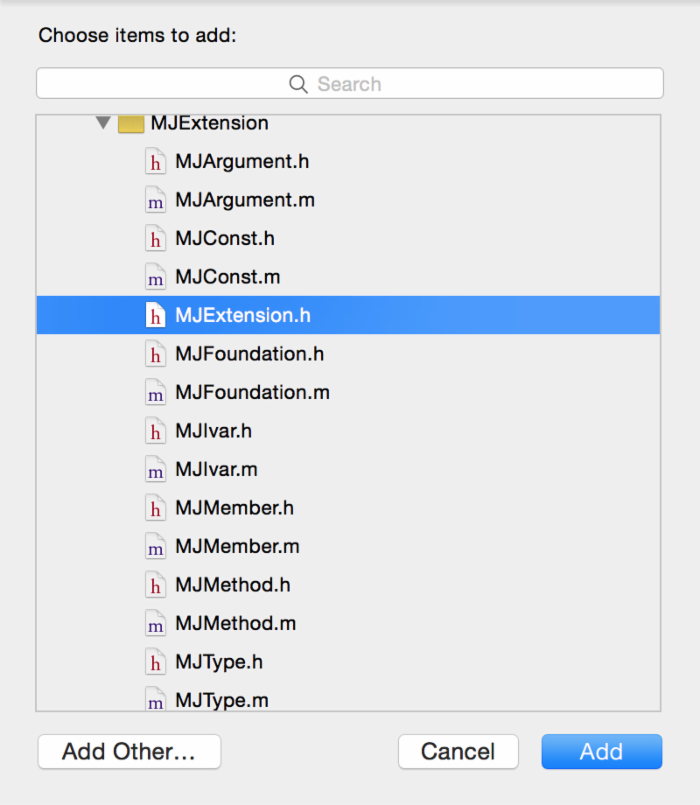
Task: Select the MJIvar.m file entry
Action: pyautogui.click(x=216, y=470)
